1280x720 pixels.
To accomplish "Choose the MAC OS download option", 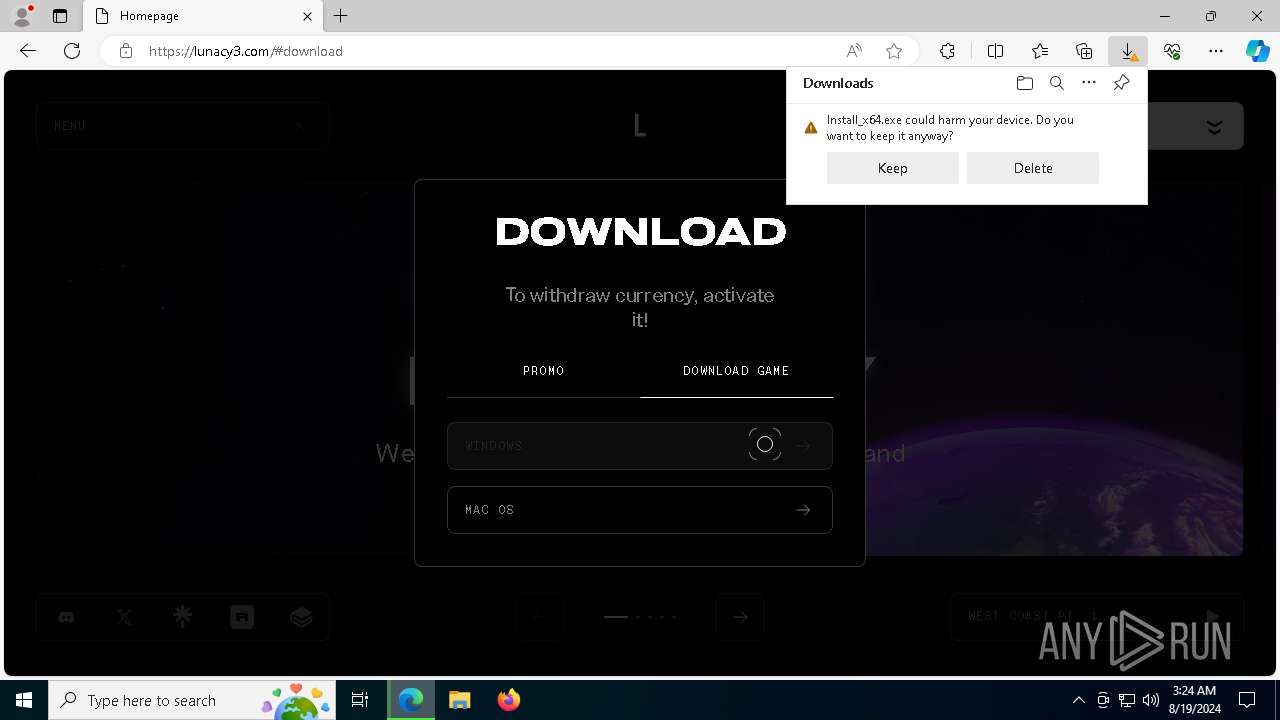I will click(x=640, y=510).
